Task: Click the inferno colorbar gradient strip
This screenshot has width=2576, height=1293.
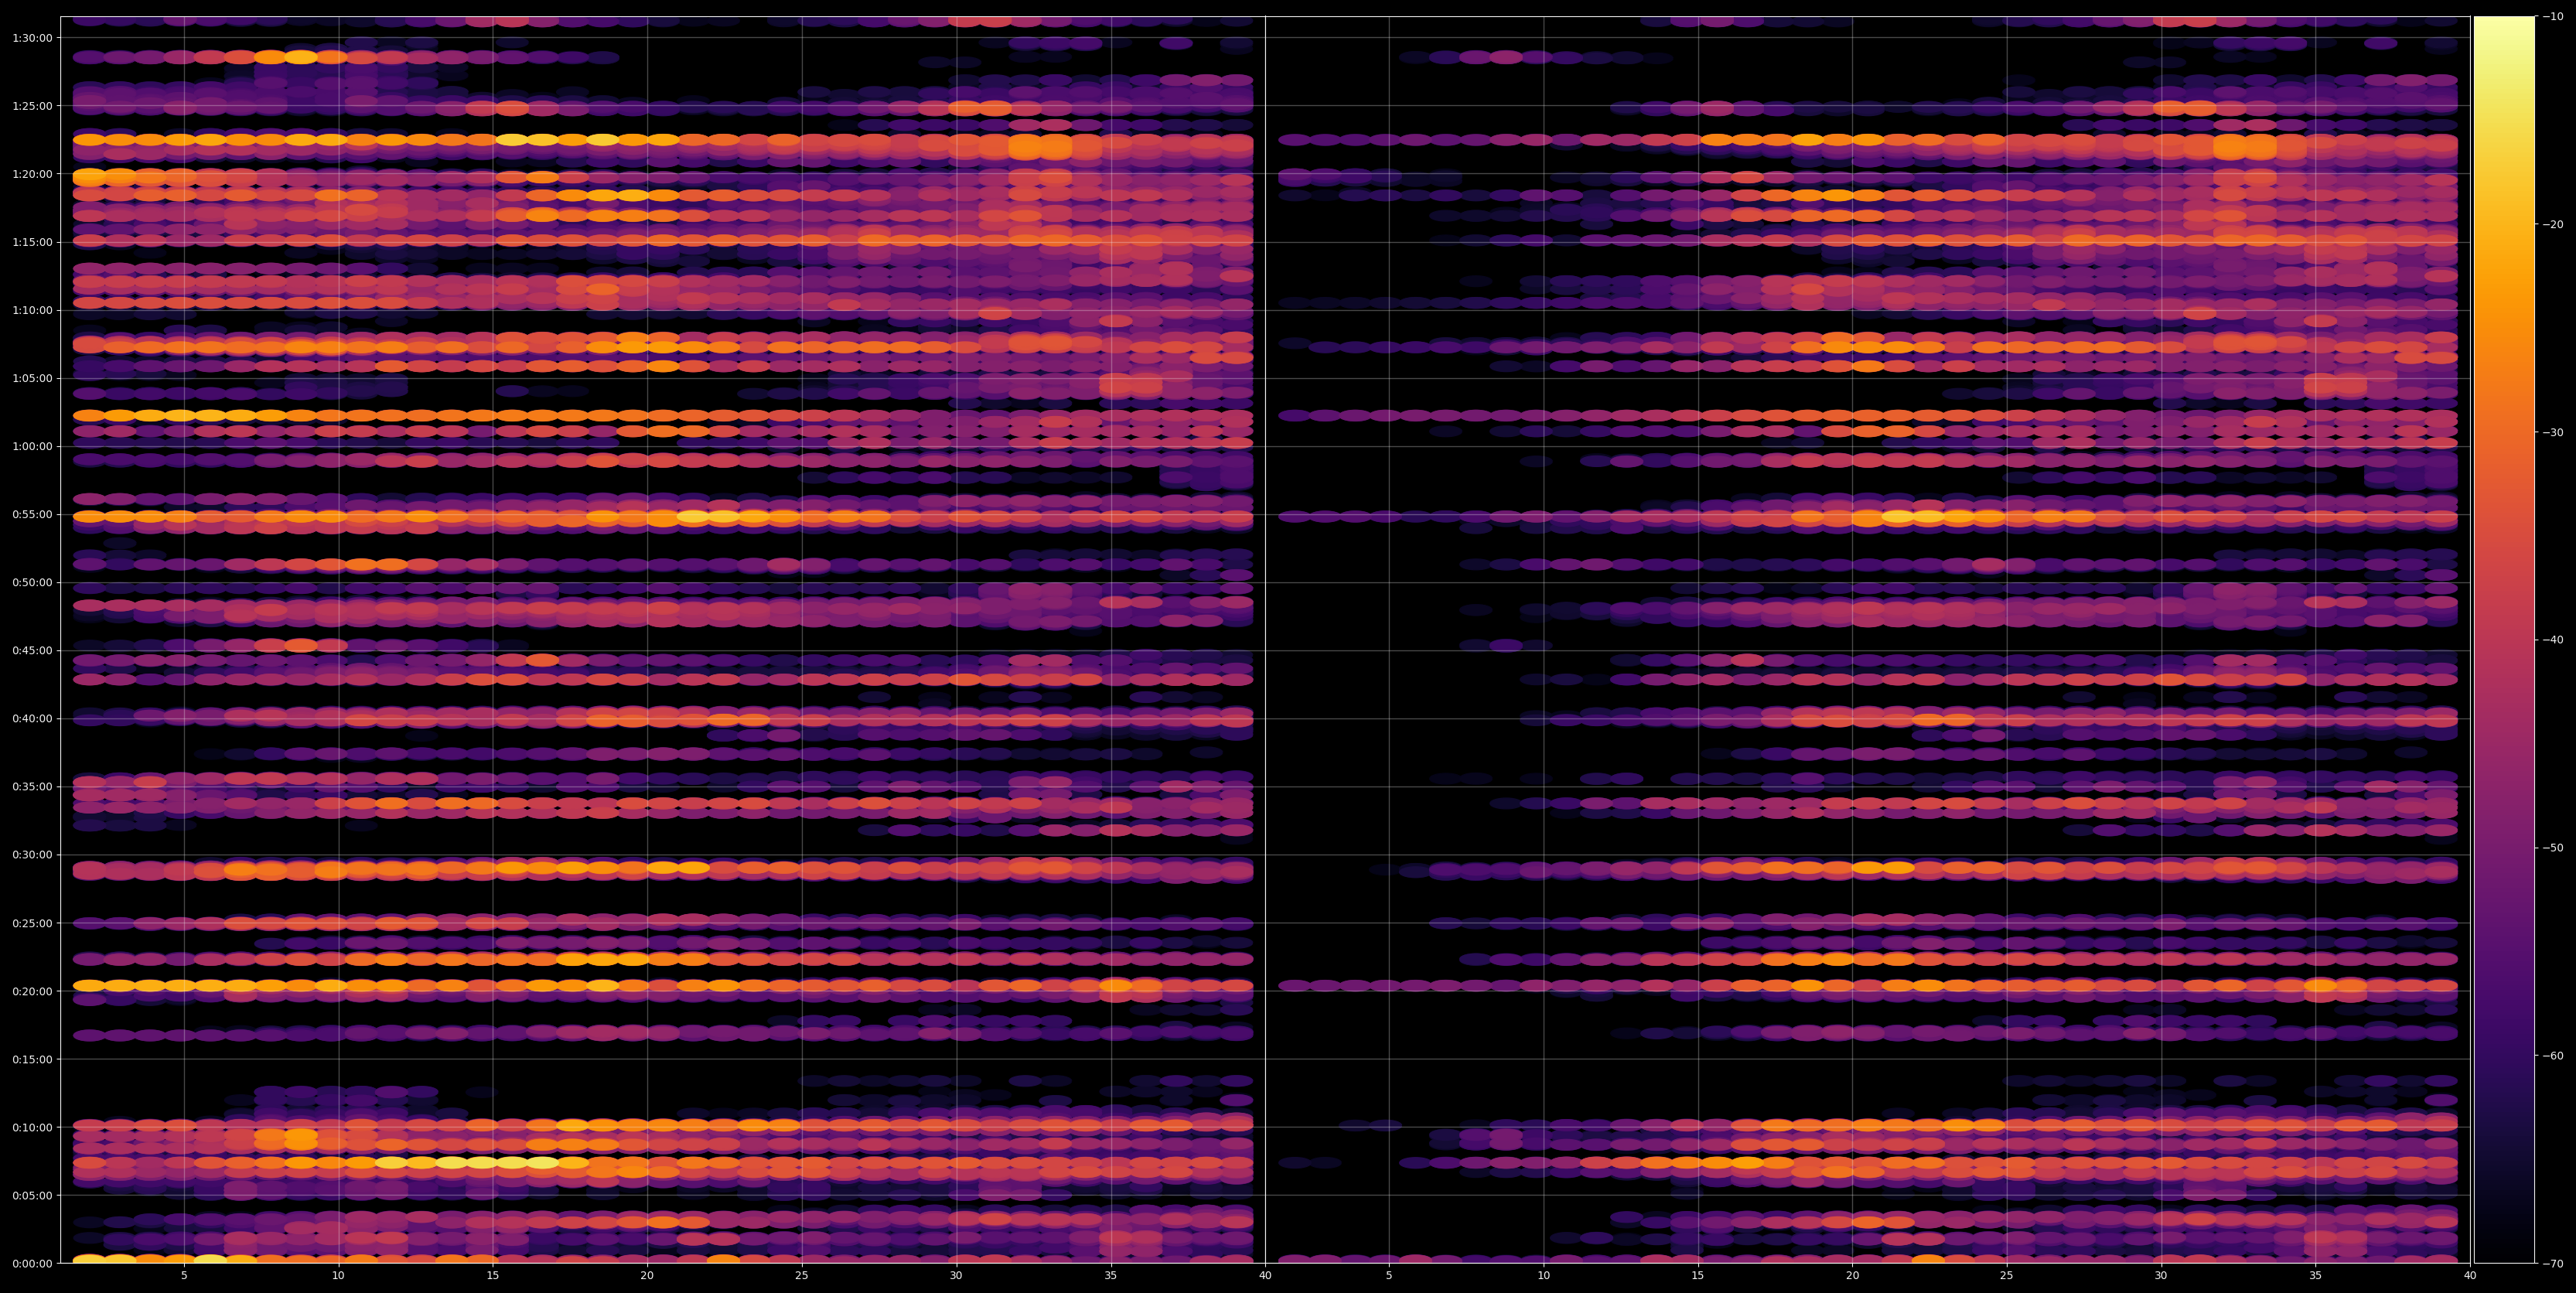Action: click(2504, 640)
